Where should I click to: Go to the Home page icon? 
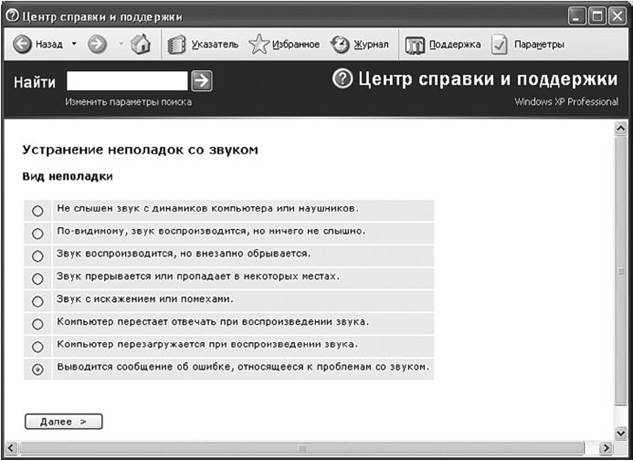(x=140, y=44)
